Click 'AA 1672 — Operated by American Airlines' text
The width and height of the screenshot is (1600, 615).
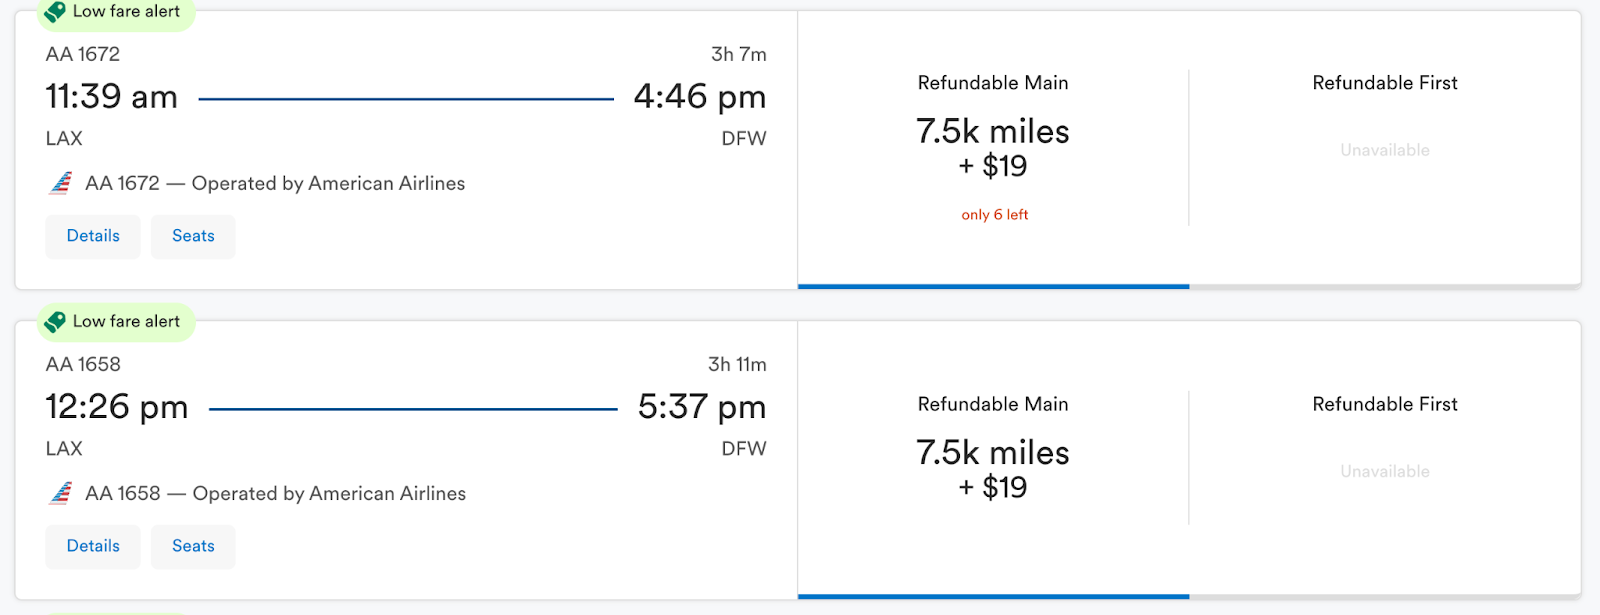point(275,183)
